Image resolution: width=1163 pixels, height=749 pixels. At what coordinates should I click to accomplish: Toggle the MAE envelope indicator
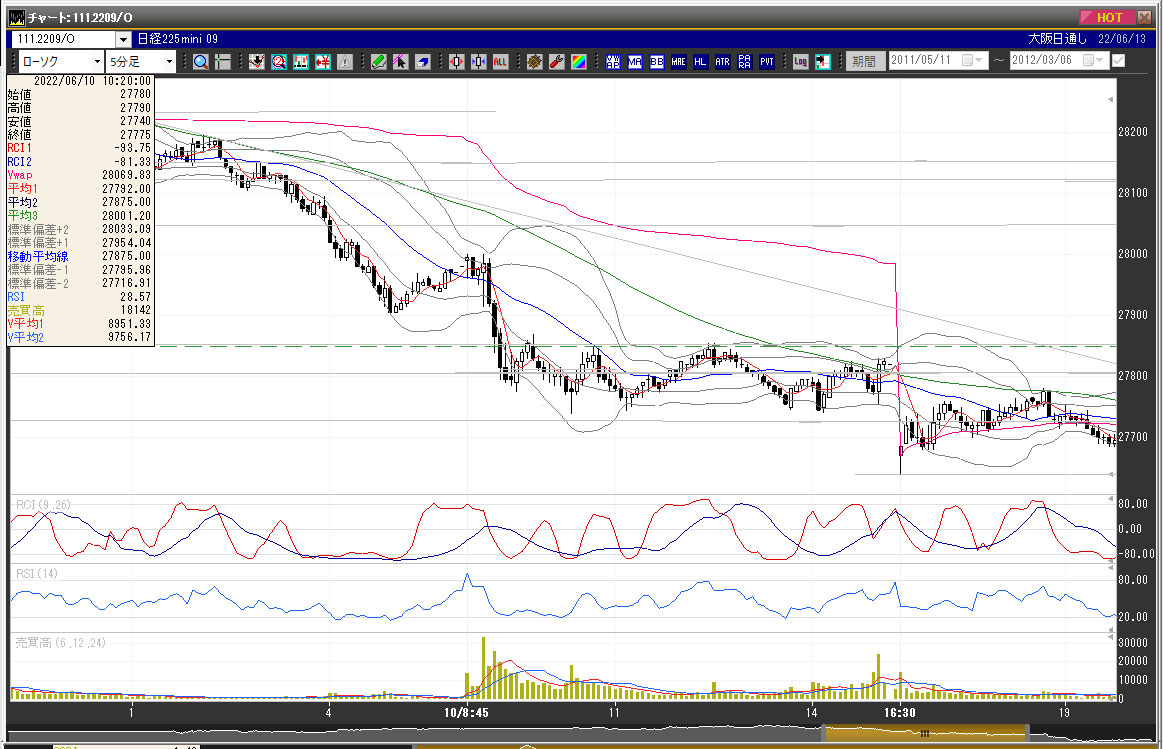[x=679, y=62]
